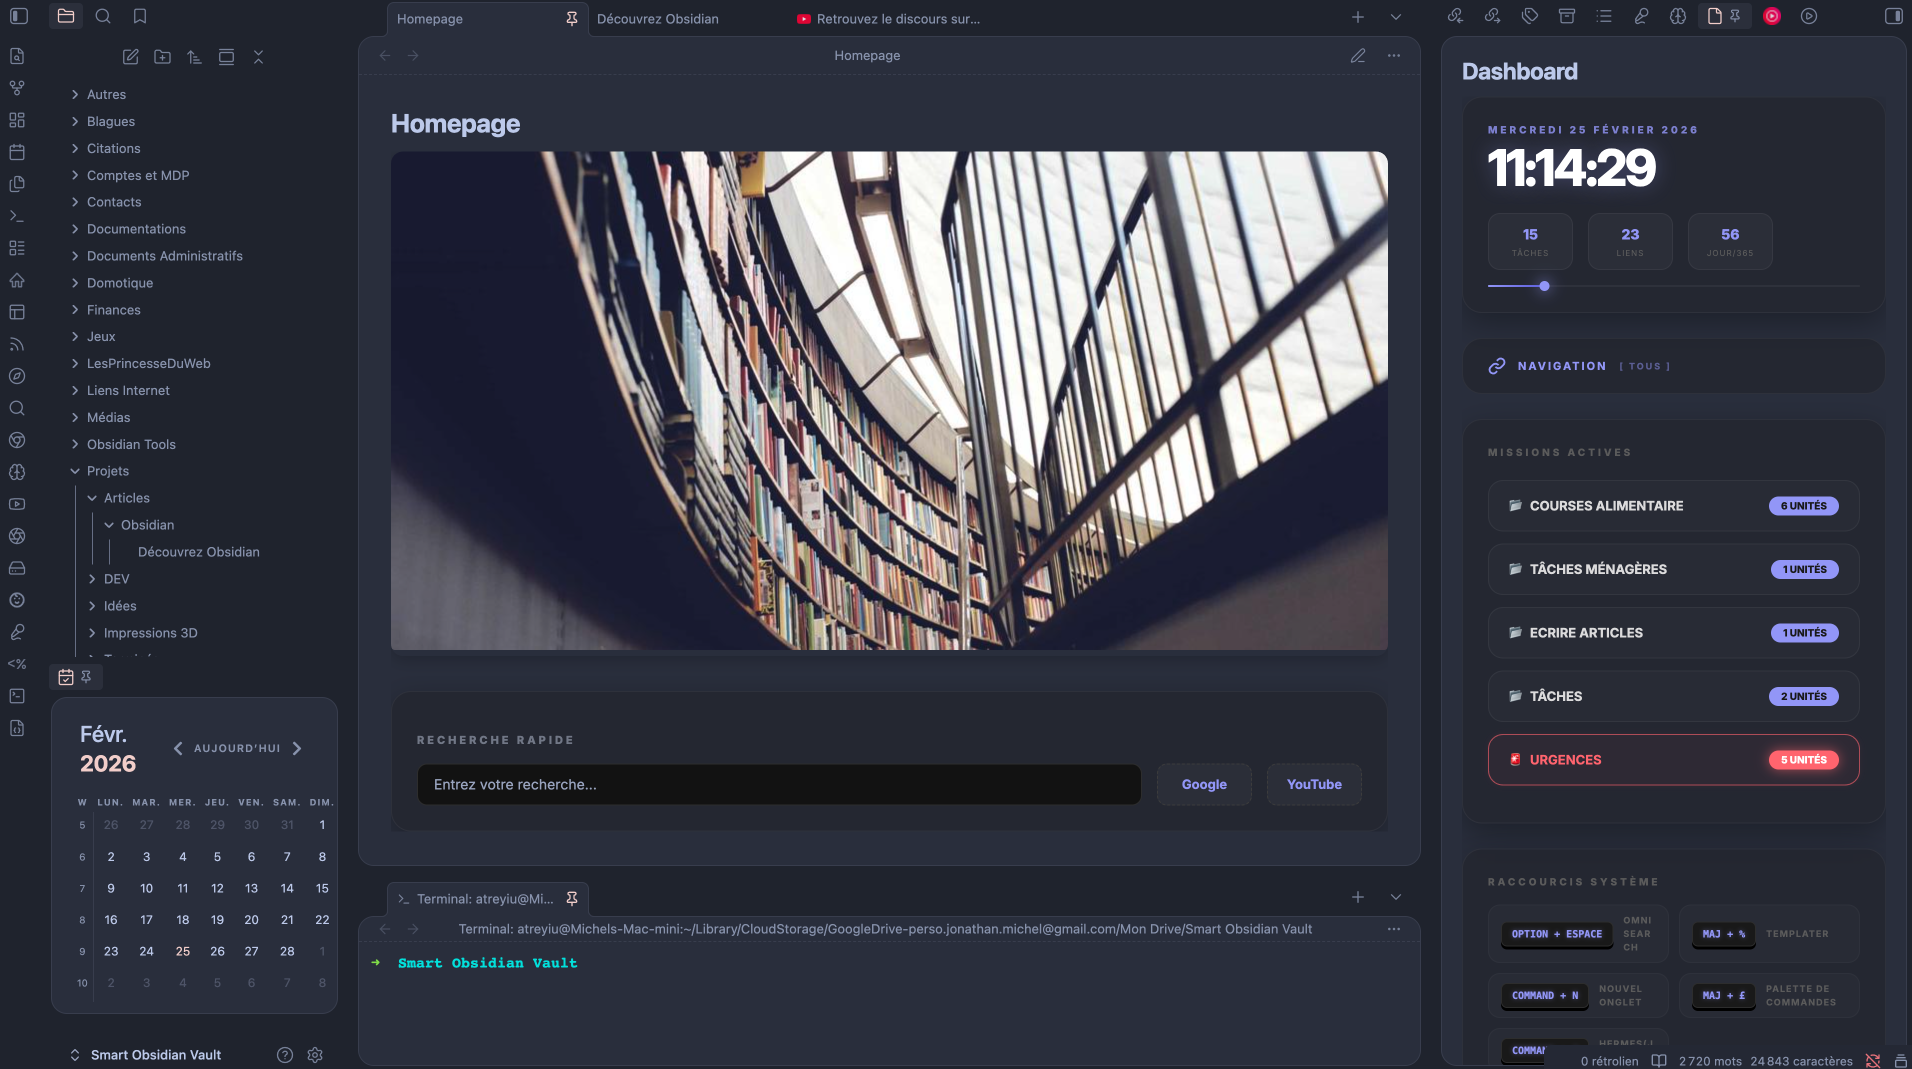Open the backlinks icon in the right toolbar
The image size is (1912, 1069).
pyautogui.click(x=1456, y=16)
